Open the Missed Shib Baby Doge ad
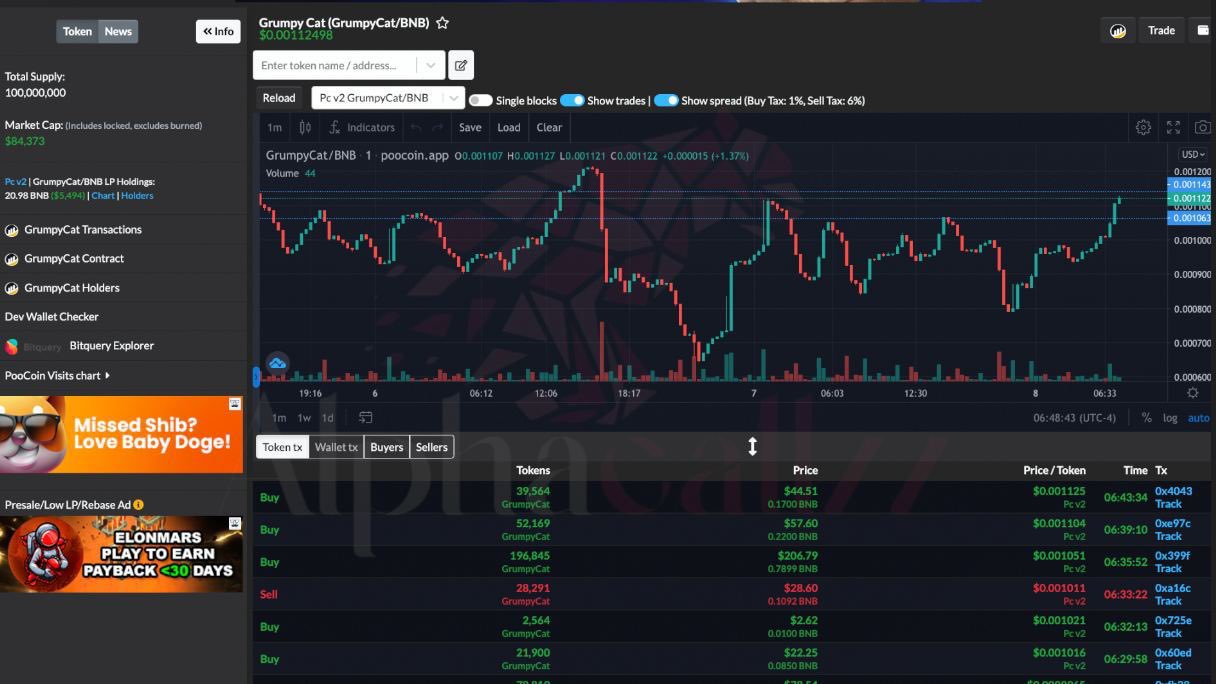Screen dimensions: 1216x684 [x=121, y=435]
